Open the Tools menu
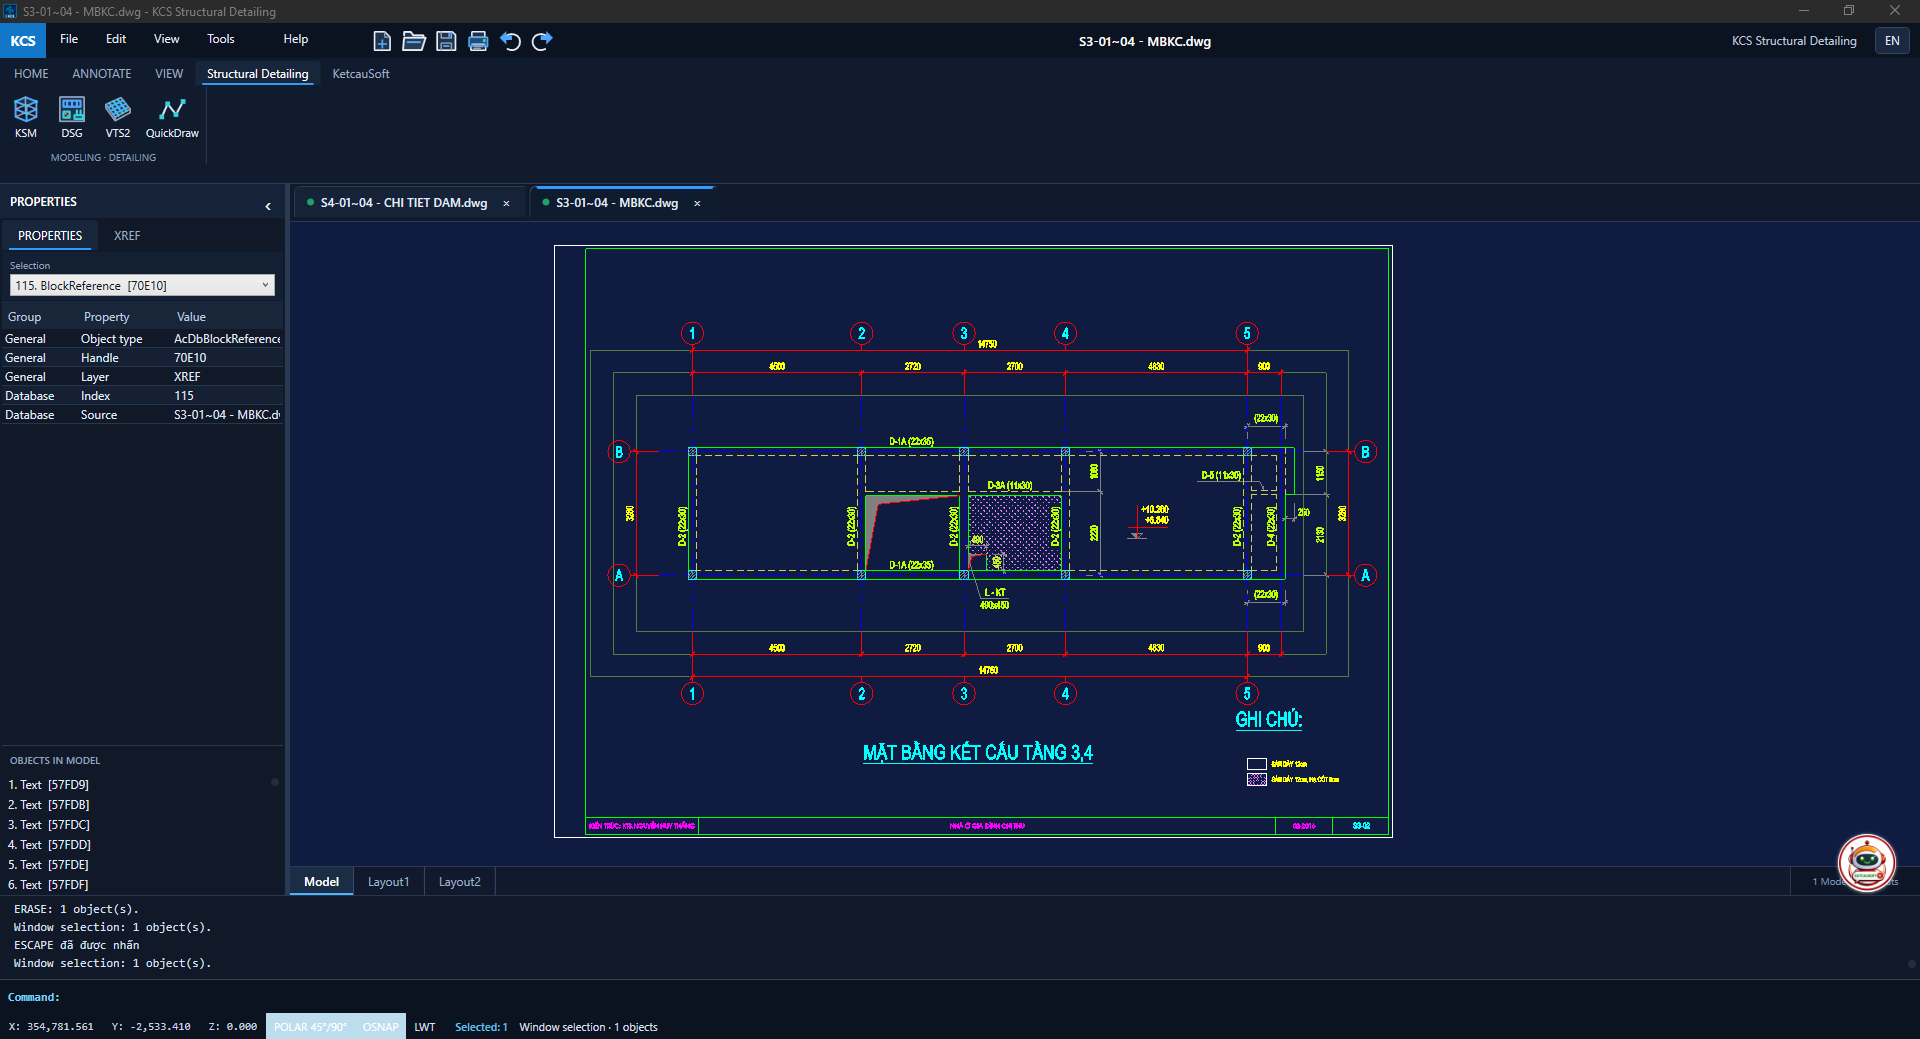 [221, 39]
